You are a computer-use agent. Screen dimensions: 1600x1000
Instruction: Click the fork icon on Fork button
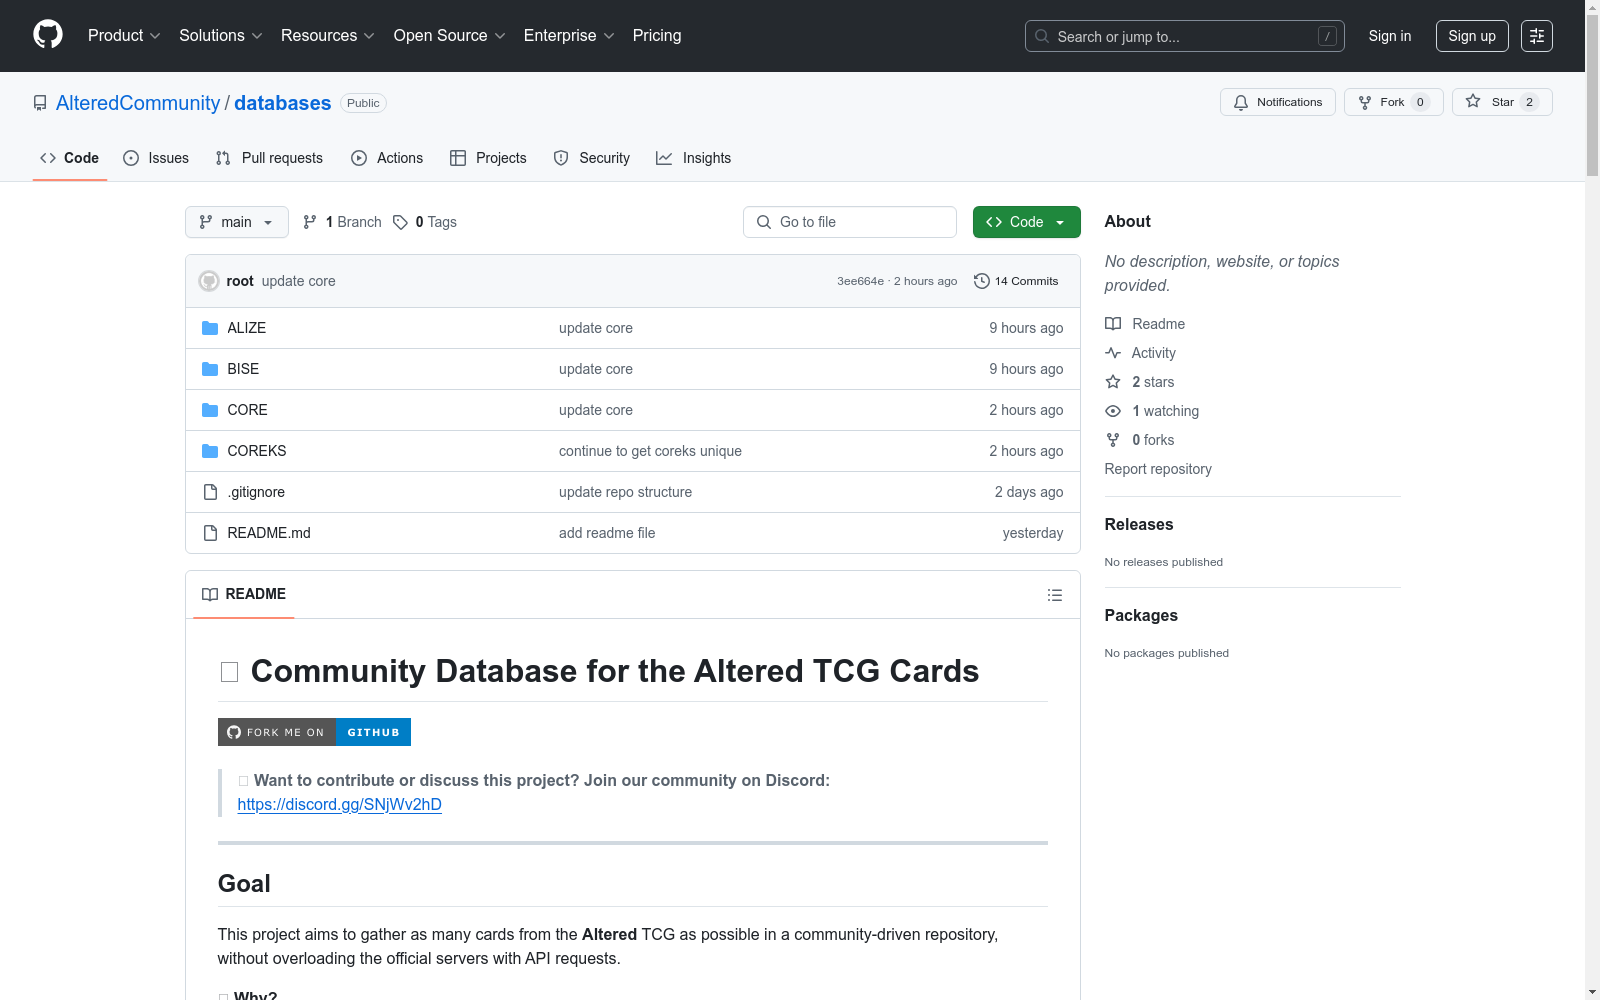click(1365, 102)
